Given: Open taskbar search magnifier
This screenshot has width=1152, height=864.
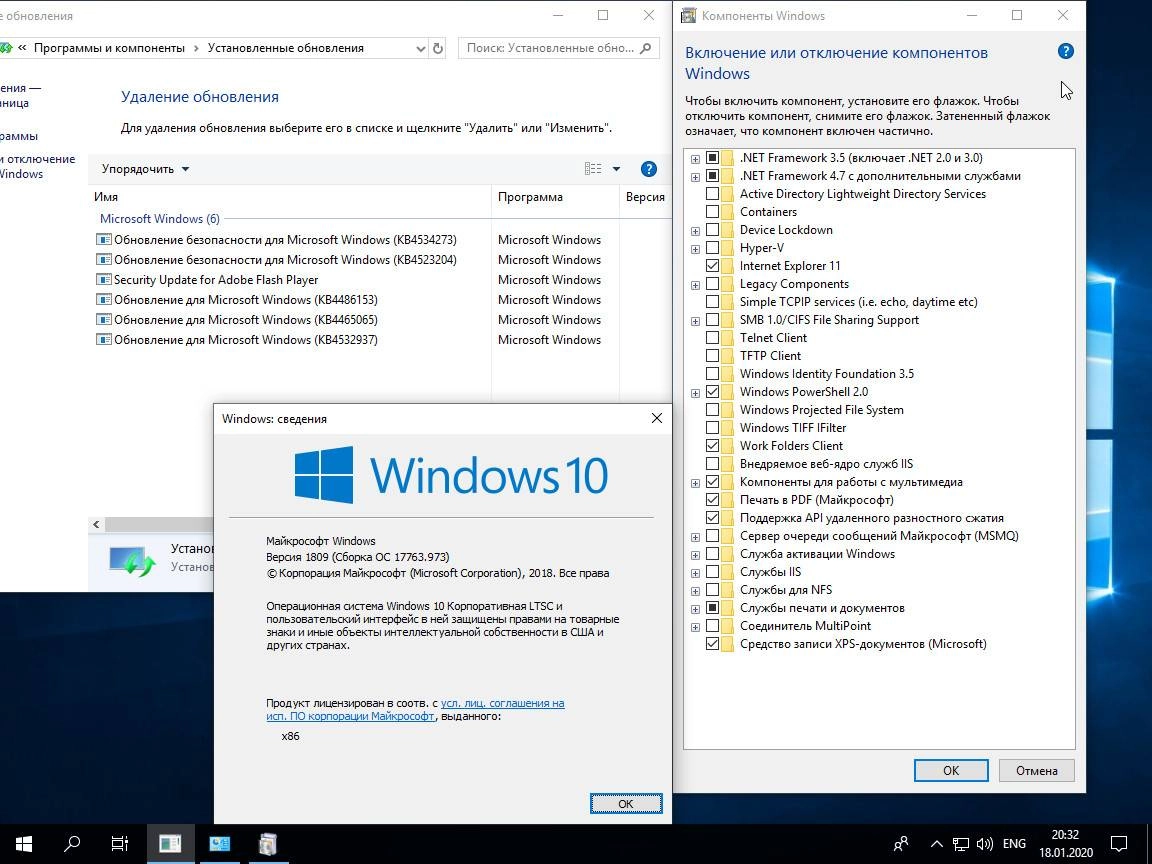Looking at the screenshot, I should click(x=71, y=843).
